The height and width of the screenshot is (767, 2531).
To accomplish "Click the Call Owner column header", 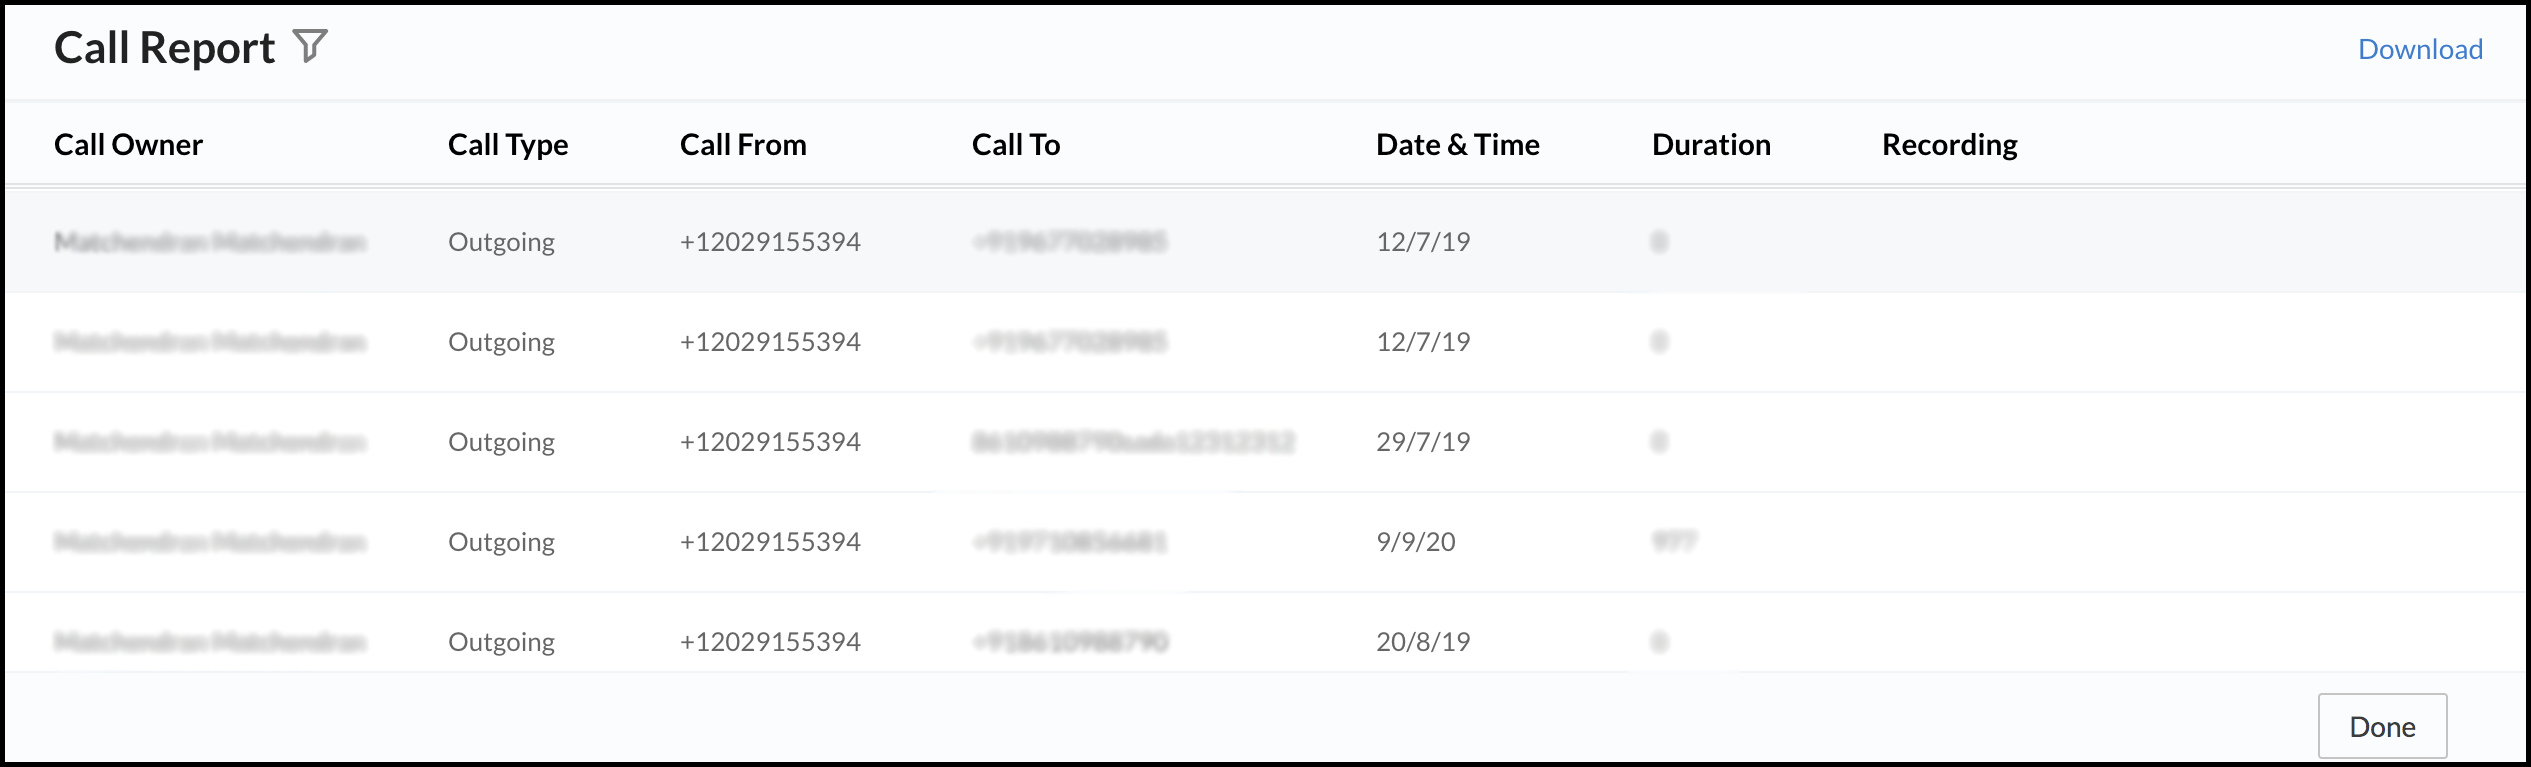I will click(x=128, y=145).
